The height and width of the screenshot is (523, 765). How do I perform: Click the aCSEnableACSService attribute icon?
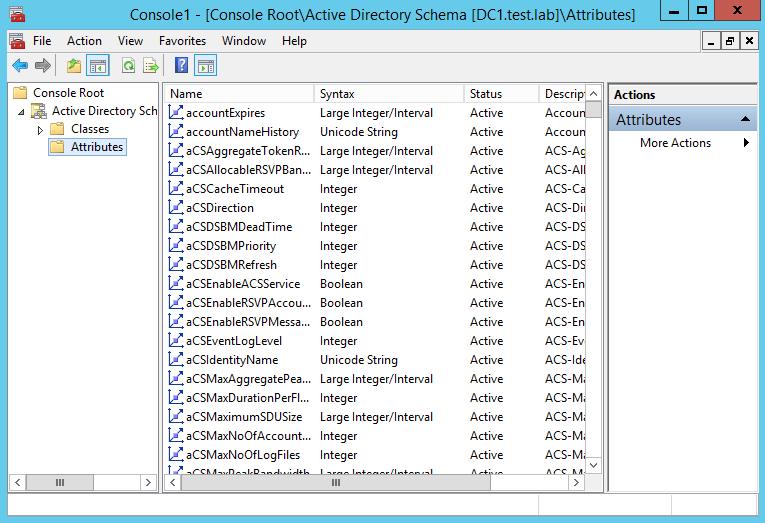(176, 284)
